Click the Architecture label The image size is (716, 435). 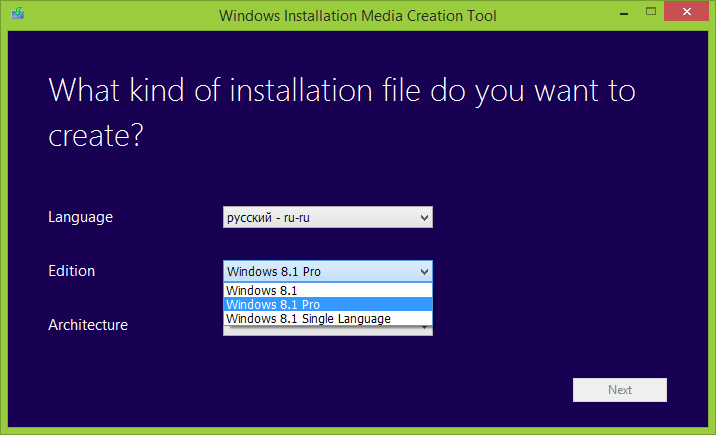point(88,325)
